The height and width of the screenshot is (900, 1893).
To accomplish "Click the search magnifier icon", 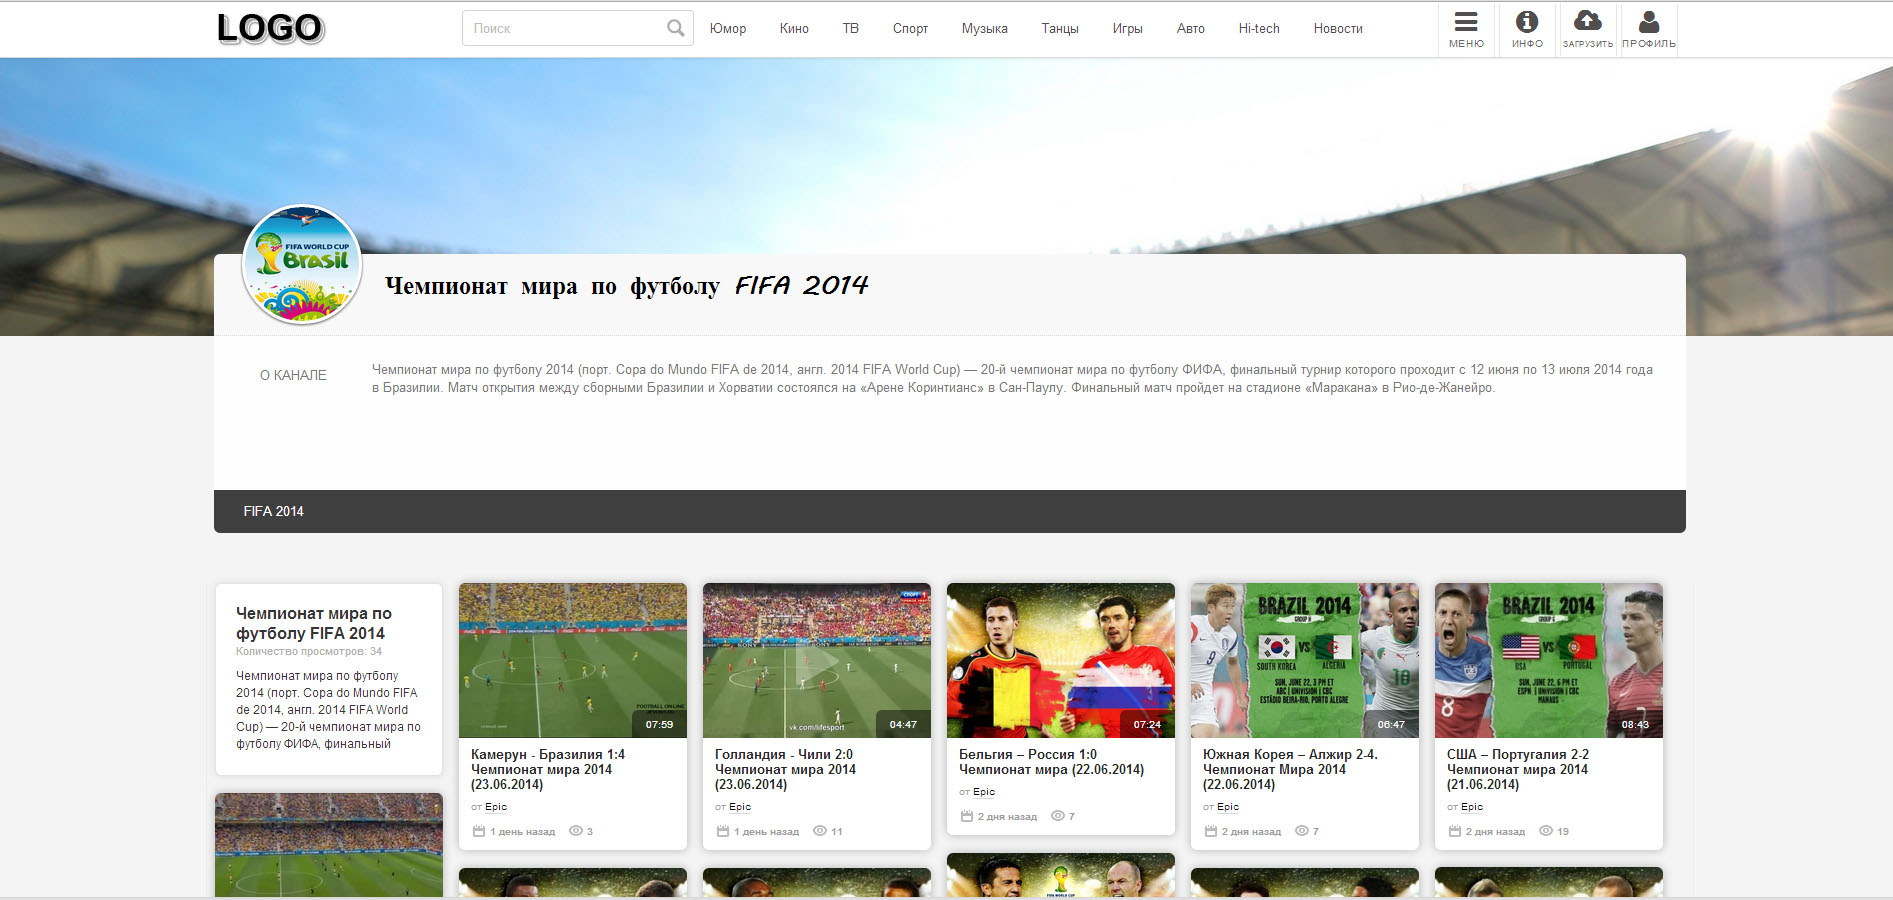I will tap(676, 28).
